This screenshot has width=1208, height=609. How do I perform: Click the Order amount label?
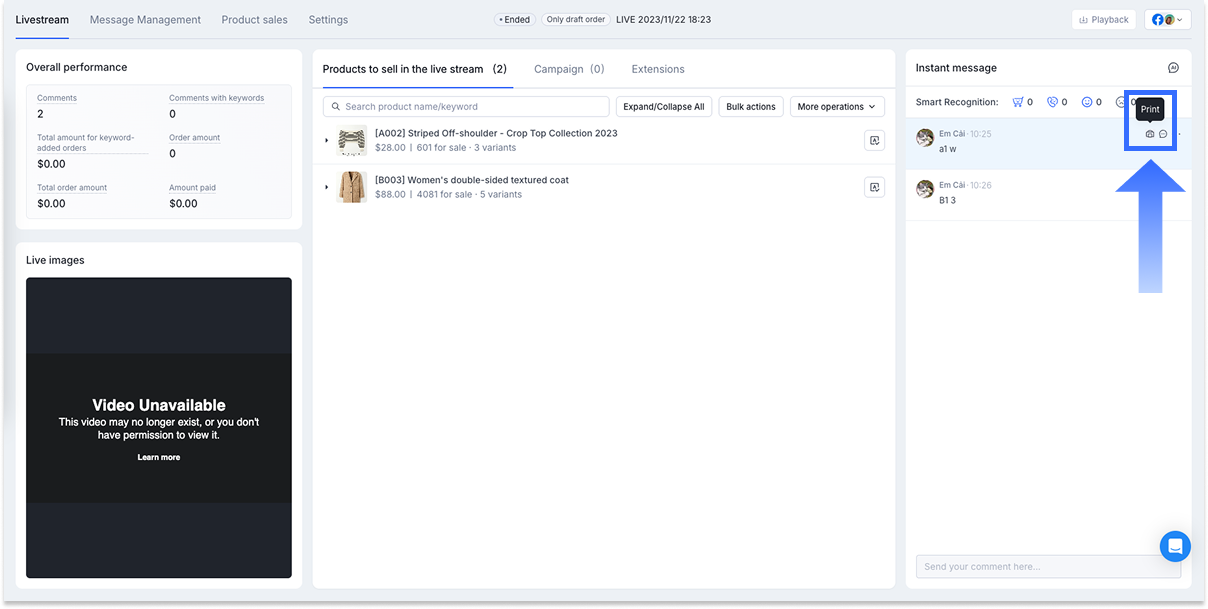[x=194, y=138]
